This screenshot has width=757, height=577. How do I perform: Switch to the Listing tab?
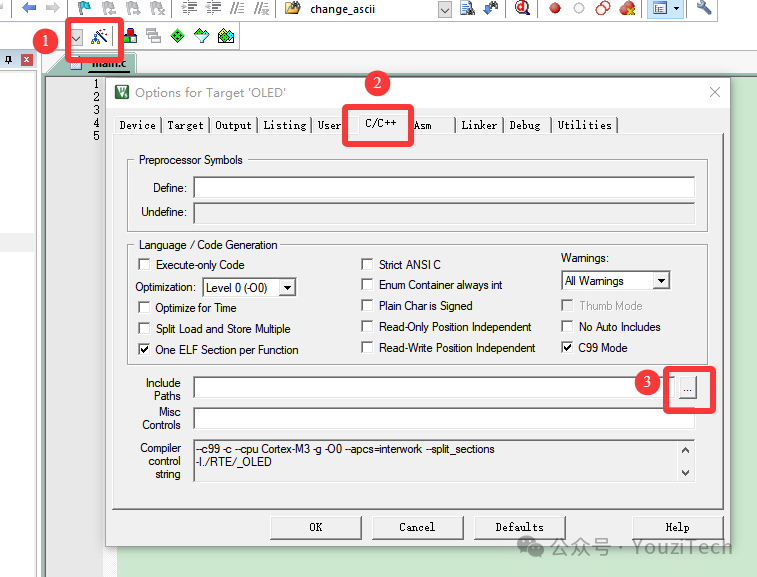point(285,126)
